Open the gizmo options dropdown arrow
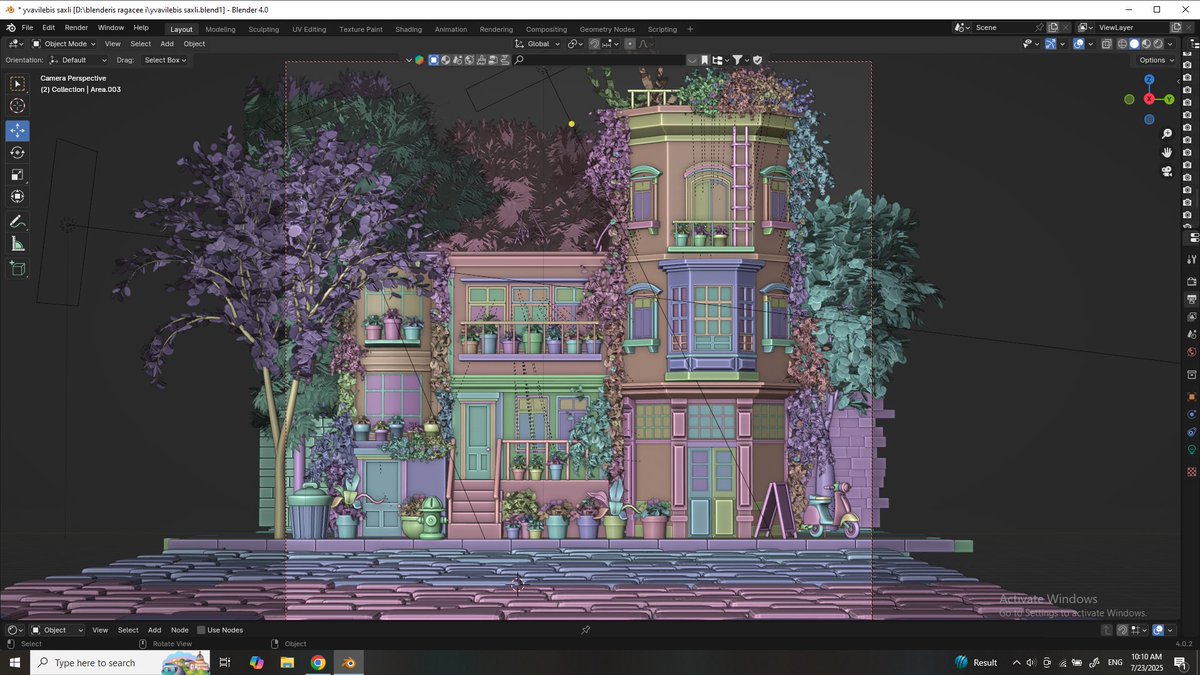The width and height of the screenshot is (1200, 675). [1062, 44]
